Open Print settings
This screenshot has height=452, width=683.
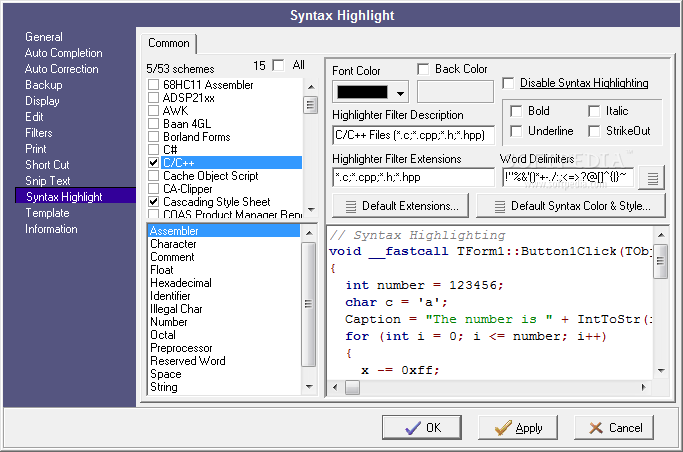[35, 149]
